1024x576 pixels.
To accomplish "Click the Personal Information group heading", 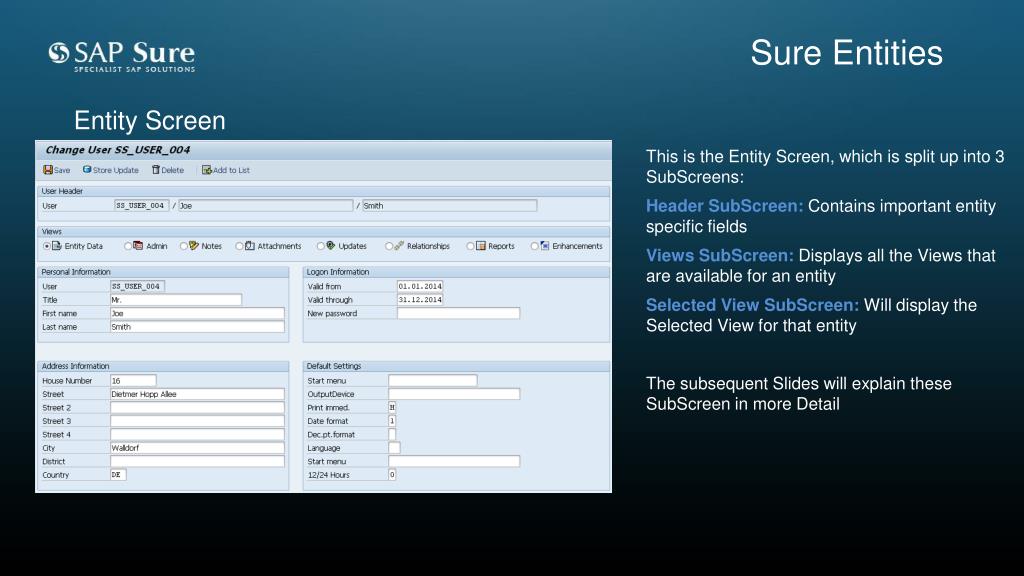I will (x=76, y=272).
